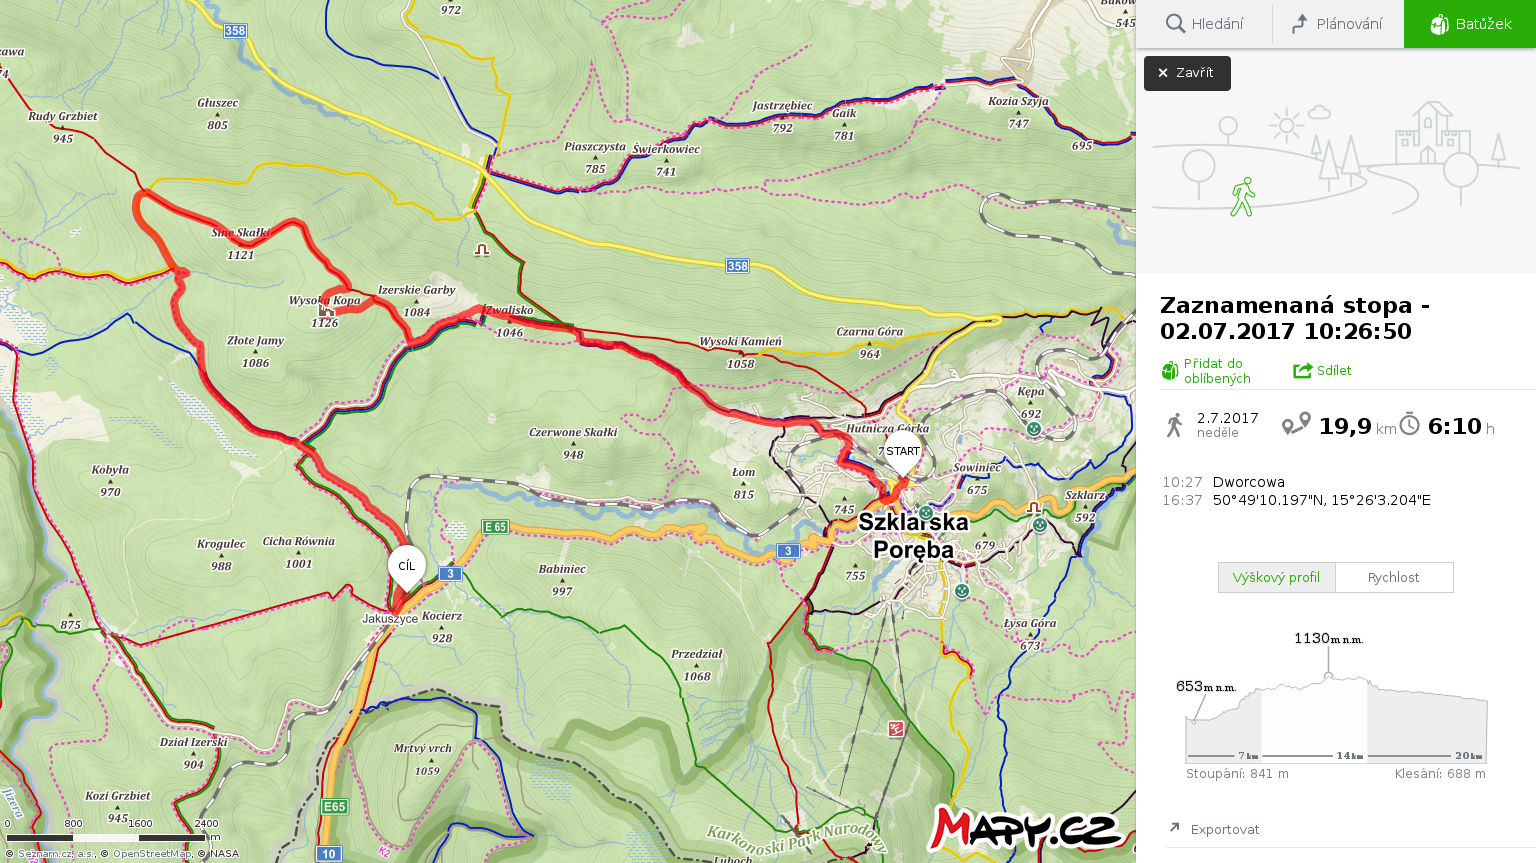1536x863 pixels.
Task: Click the 1130 m peak on elevation profile
Action: click(1328, 676)
